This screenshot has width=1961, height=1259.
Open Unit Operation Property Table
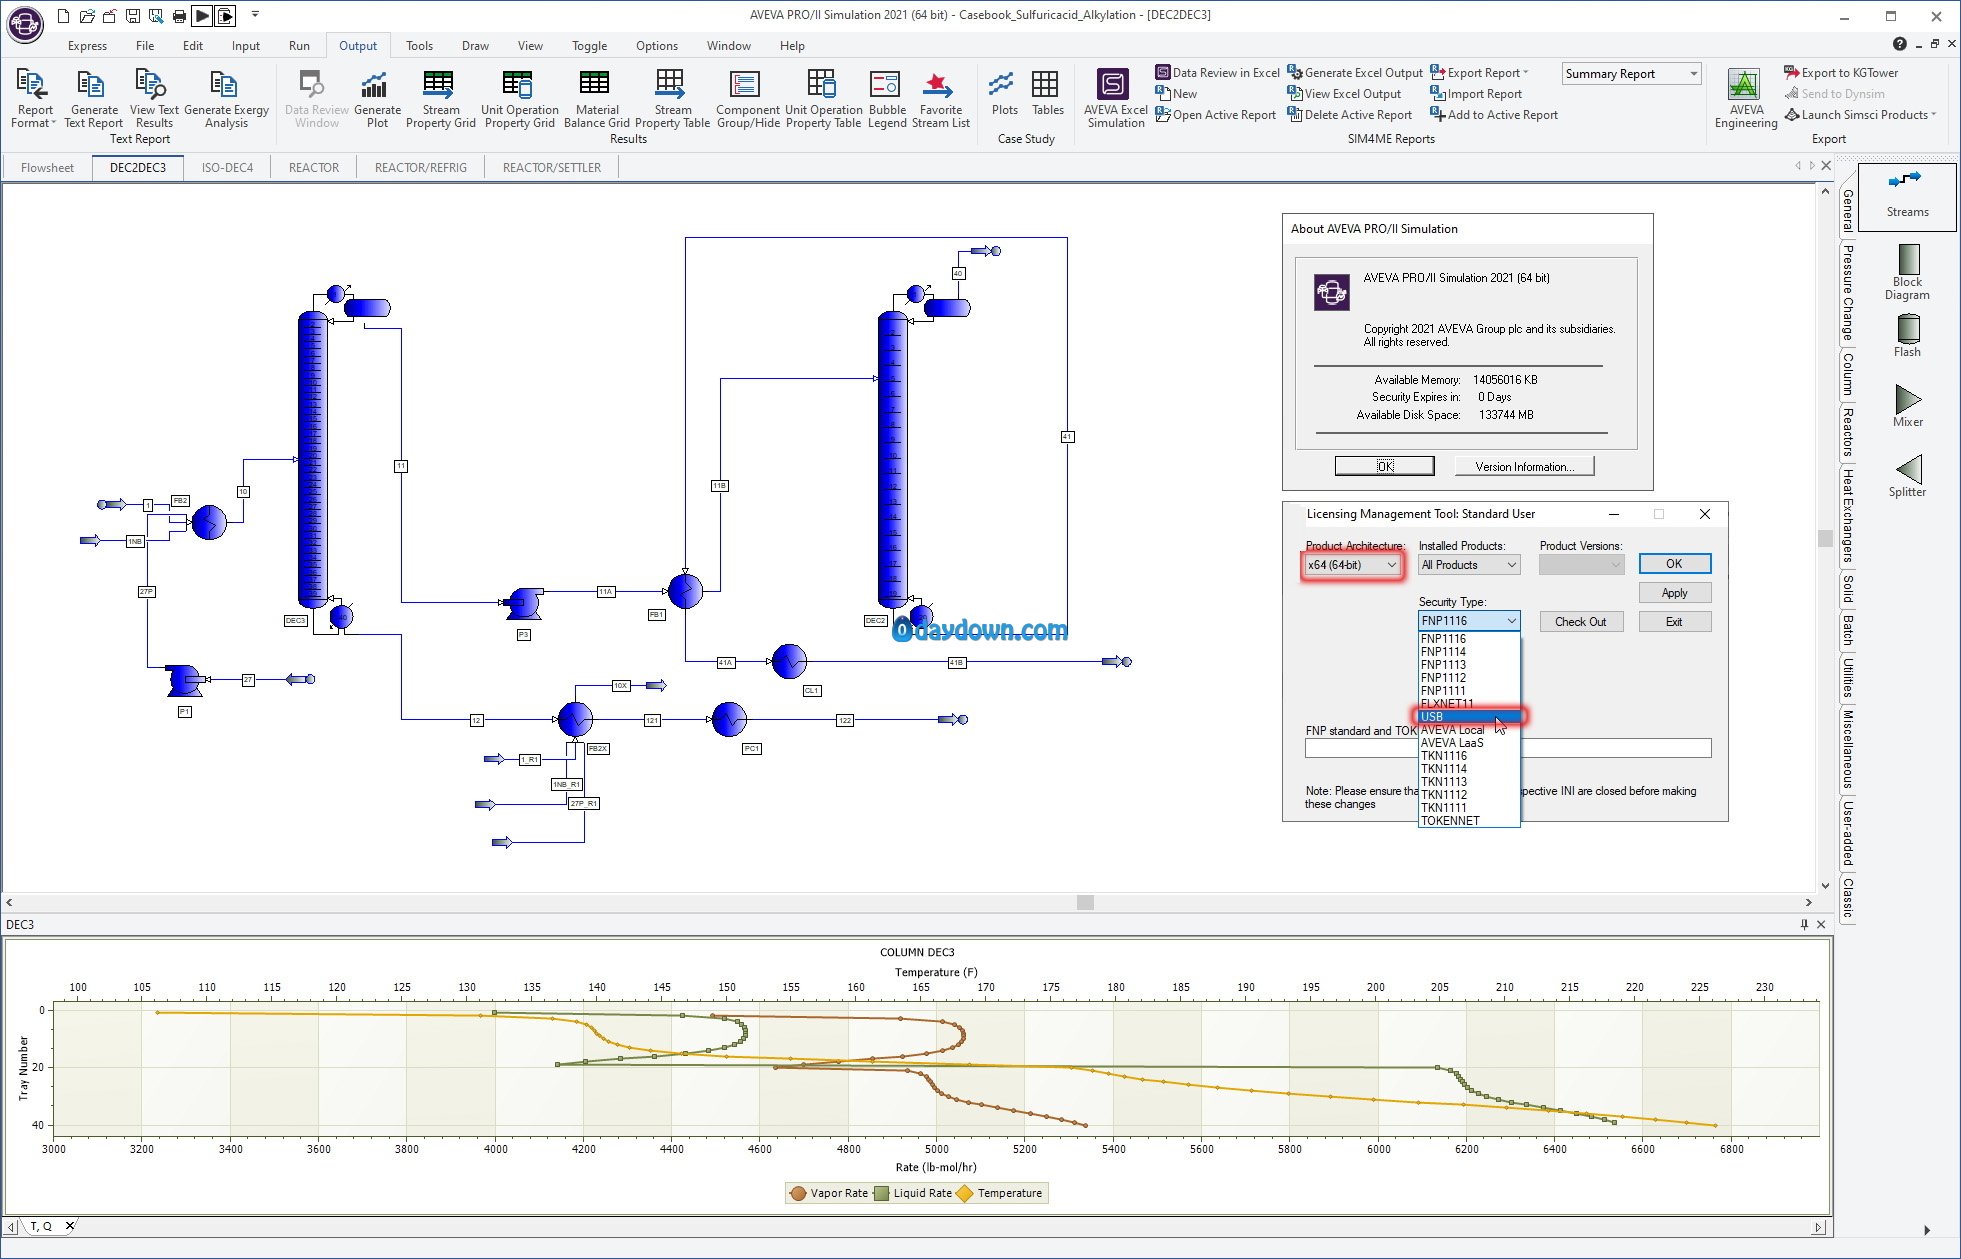click(x=823, y=99)
